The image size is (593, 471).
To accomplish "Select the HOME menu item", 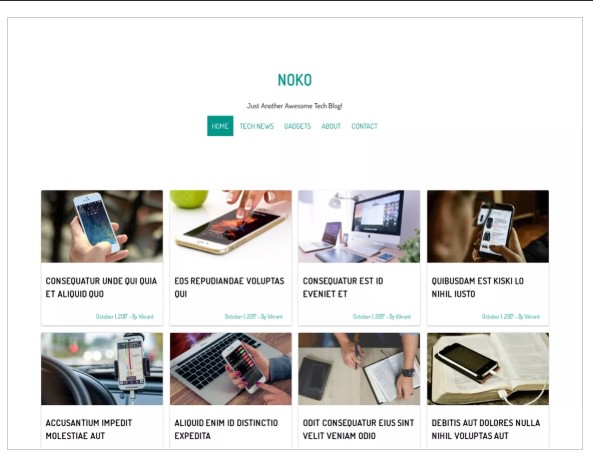I will (220, 126).
